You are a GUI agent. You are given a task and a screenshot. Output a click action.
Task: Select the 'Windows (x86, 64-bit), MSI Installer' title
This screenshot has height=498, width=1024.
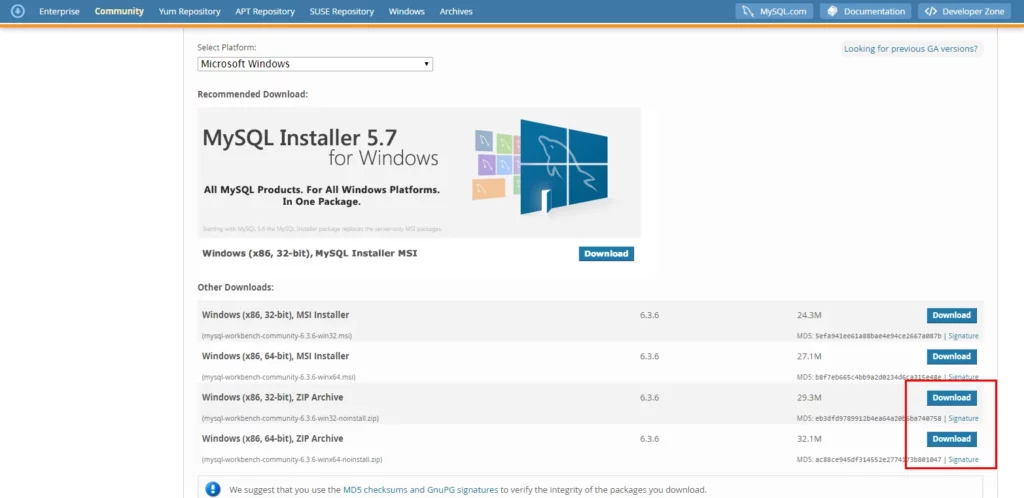276,356
